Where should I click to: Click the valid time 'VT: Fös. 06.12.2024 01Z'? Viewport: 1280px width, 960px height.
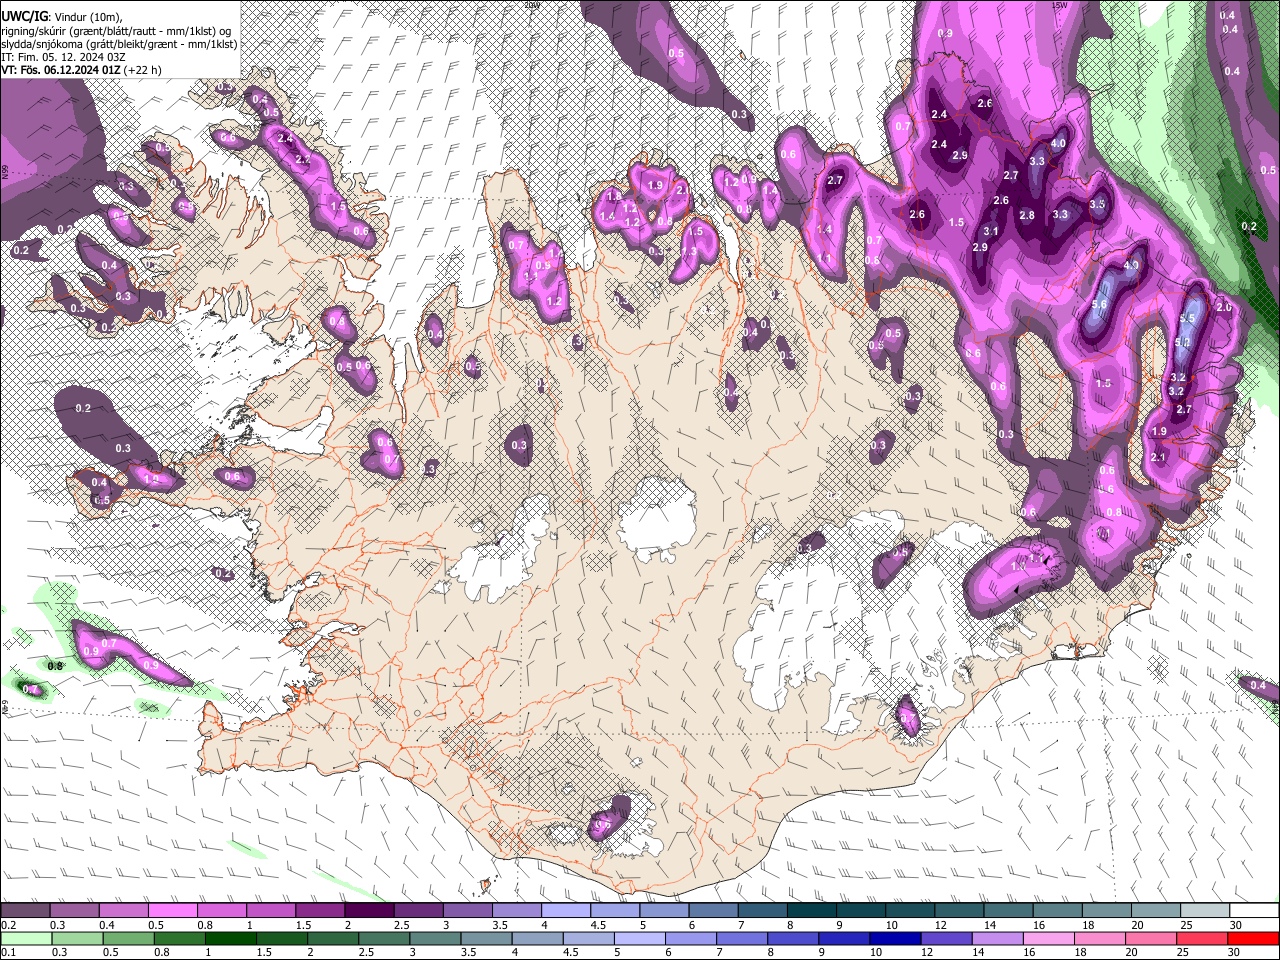click(x=61, y=70)
